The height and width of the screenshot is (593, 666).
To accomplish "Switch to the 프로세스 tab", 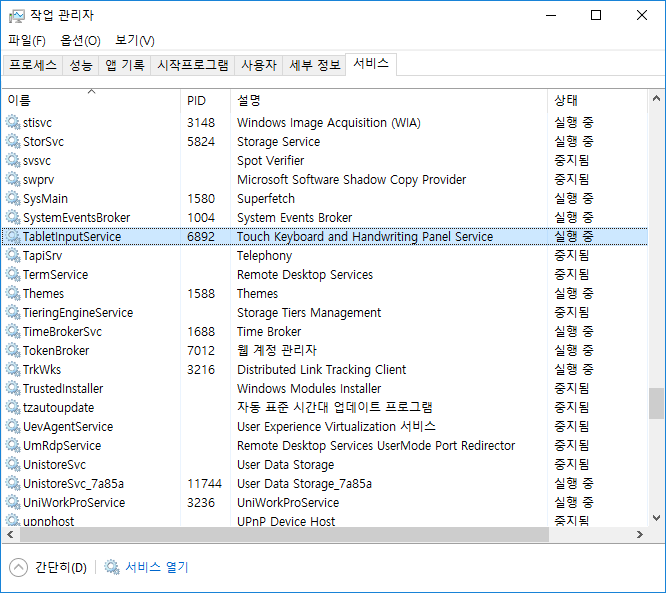I will coord(33,65).
